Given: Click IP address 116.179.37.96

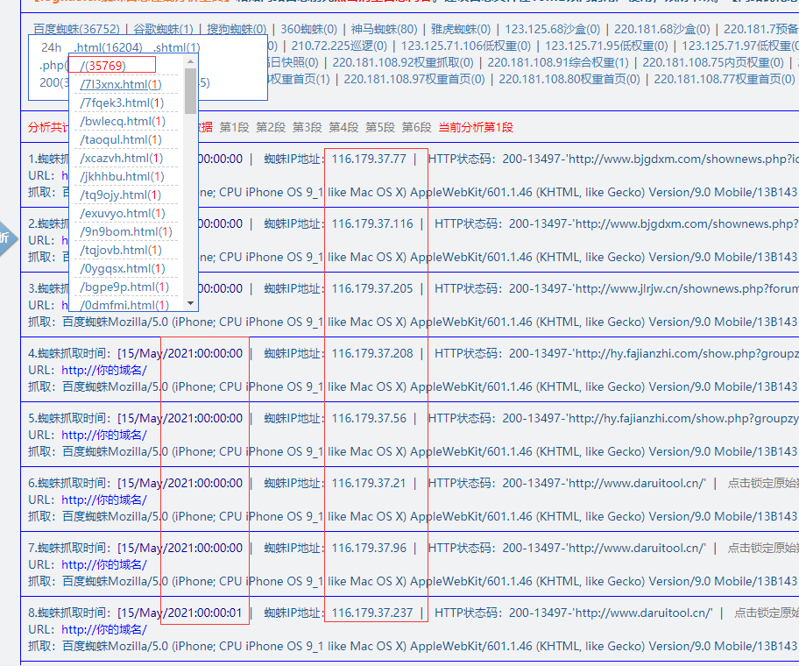Looking at the screenshot, I should coord(369,548).
